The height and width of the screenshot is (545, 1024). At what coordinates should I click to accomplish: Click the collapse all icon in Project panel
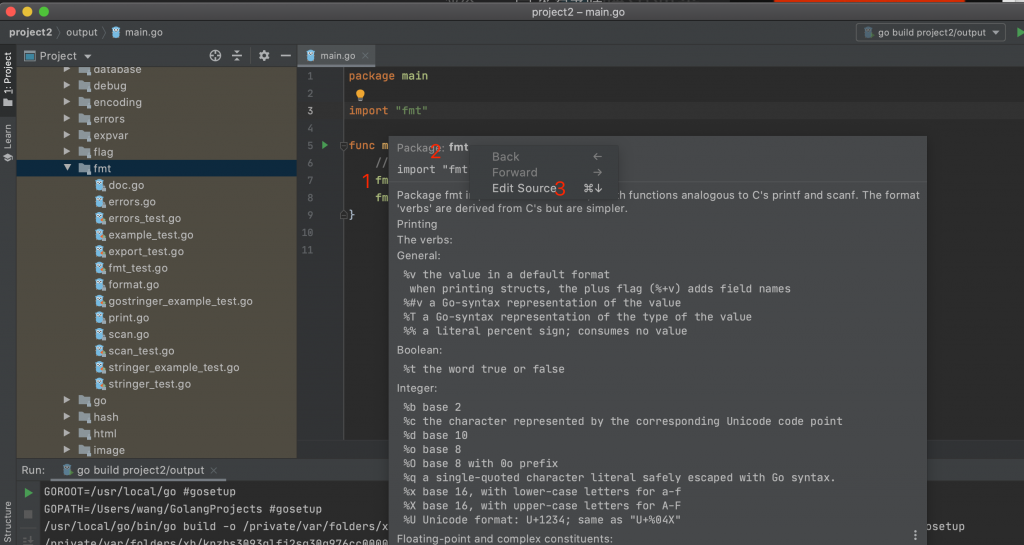(x=237, y=56)
